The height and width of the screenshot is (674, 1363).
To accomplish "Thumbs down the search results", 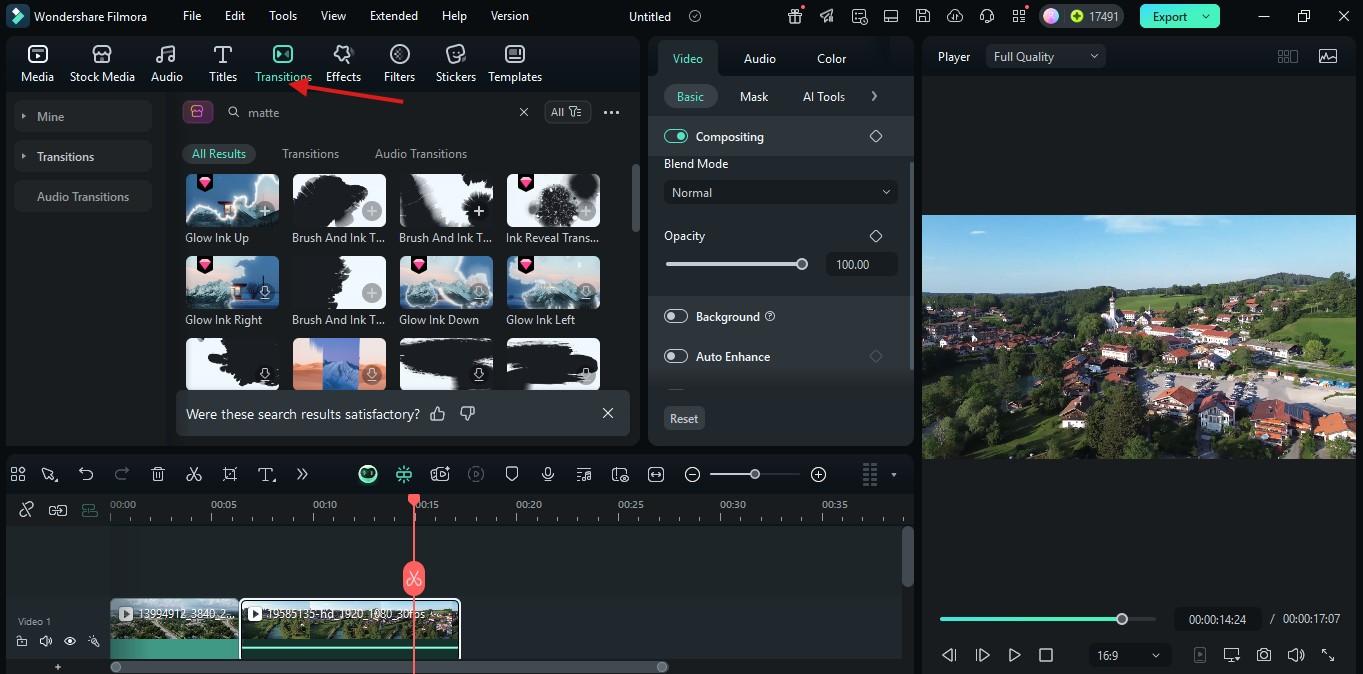I will click(467, 413).
